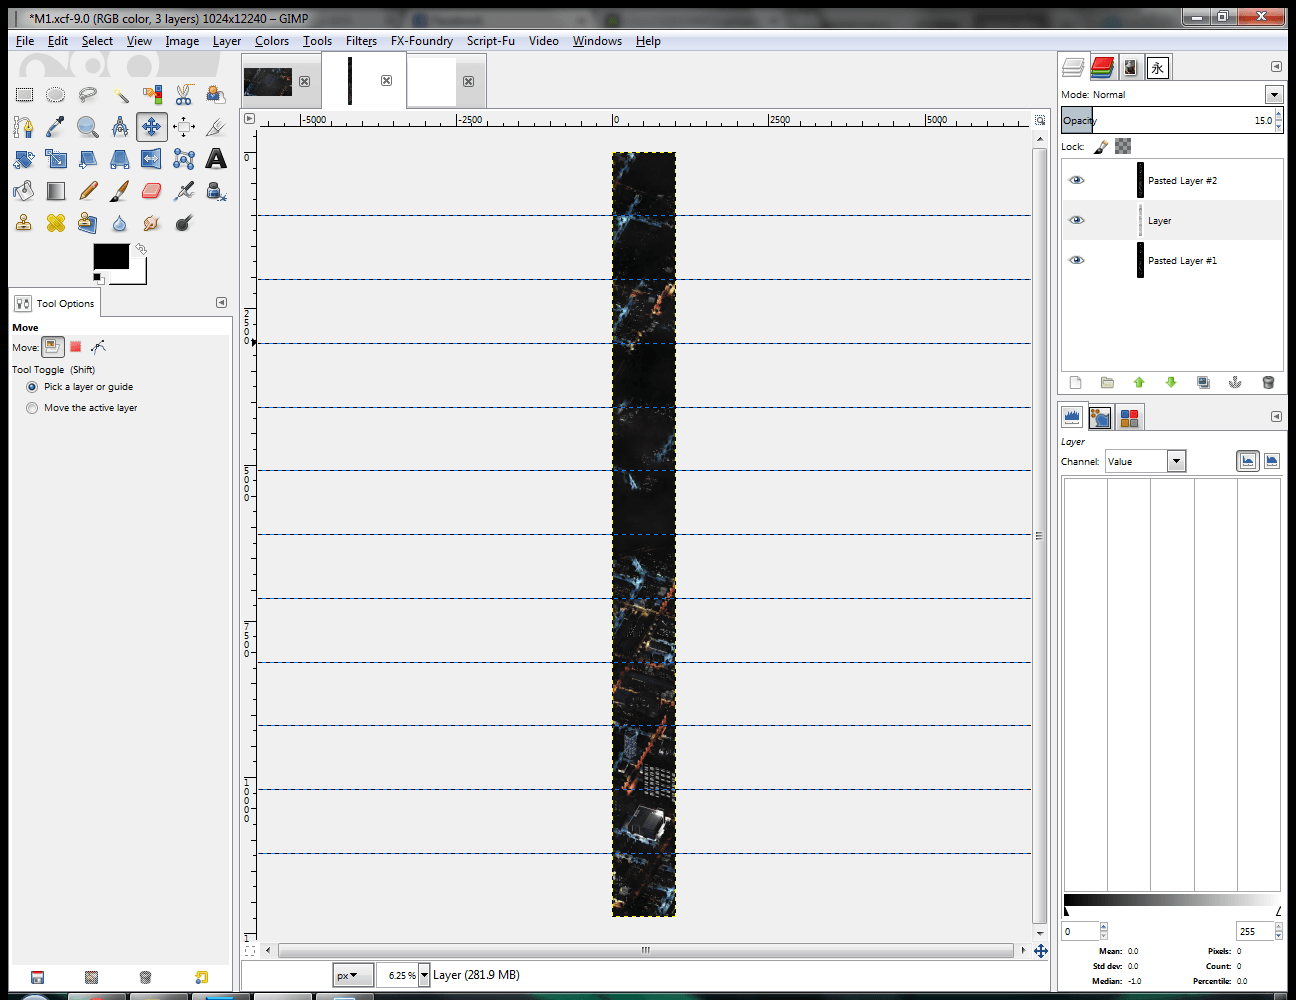Select the Heal tool

pyautogui.click(x=56, y=223)
